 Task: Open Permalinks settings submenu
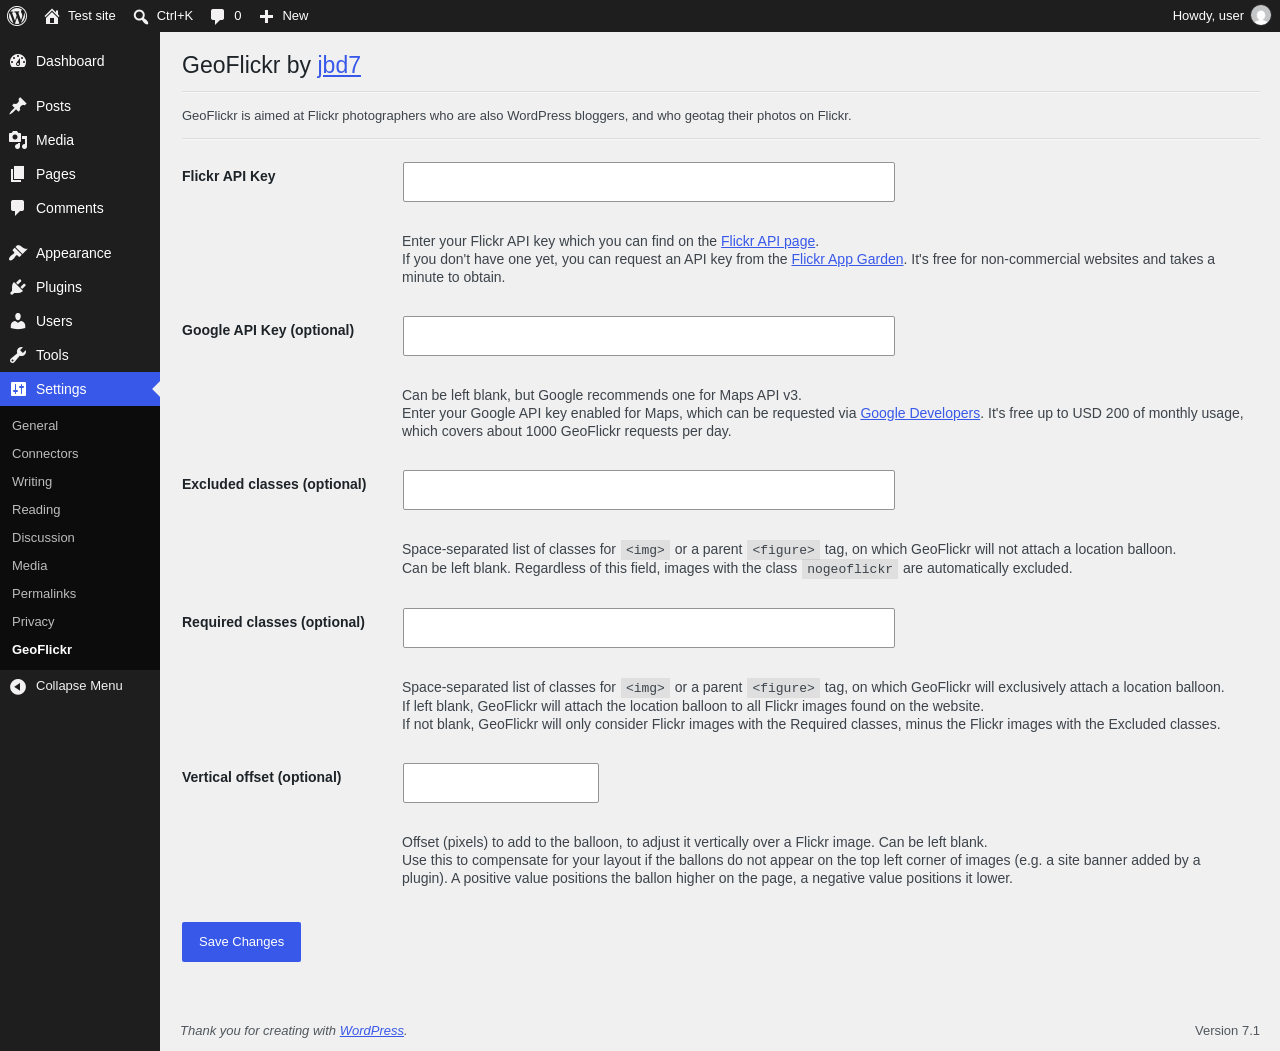pos(44,594)
